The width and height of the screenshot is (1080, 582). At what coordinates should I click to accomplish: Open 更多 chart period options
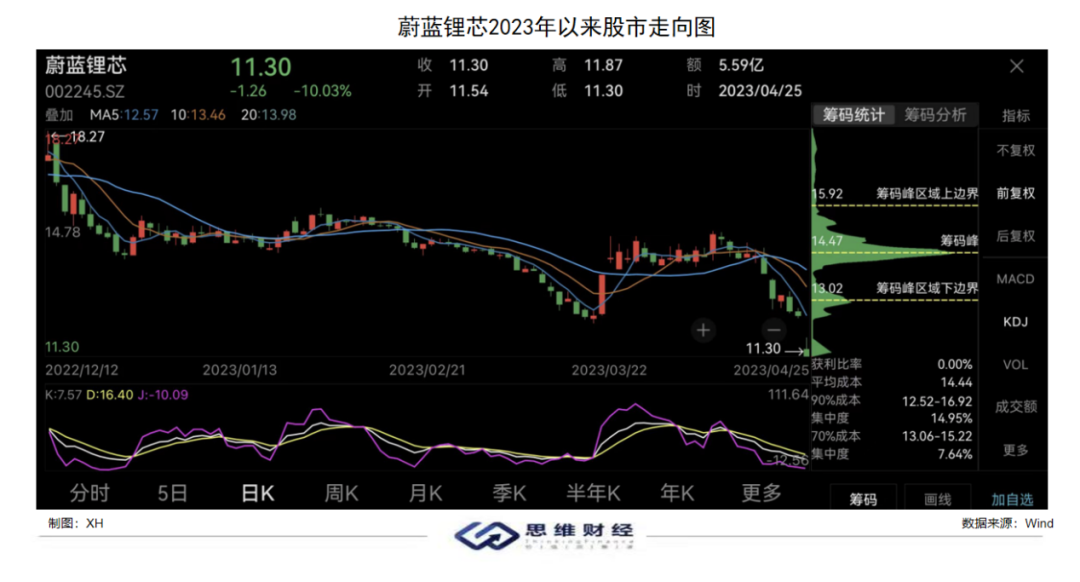click(761, 493)
